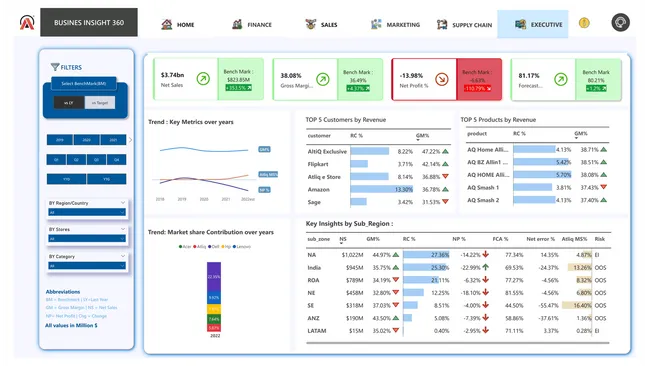Click the YTG slicer button
The width and height of the screenshot is (650, 366).
(107, 179)
